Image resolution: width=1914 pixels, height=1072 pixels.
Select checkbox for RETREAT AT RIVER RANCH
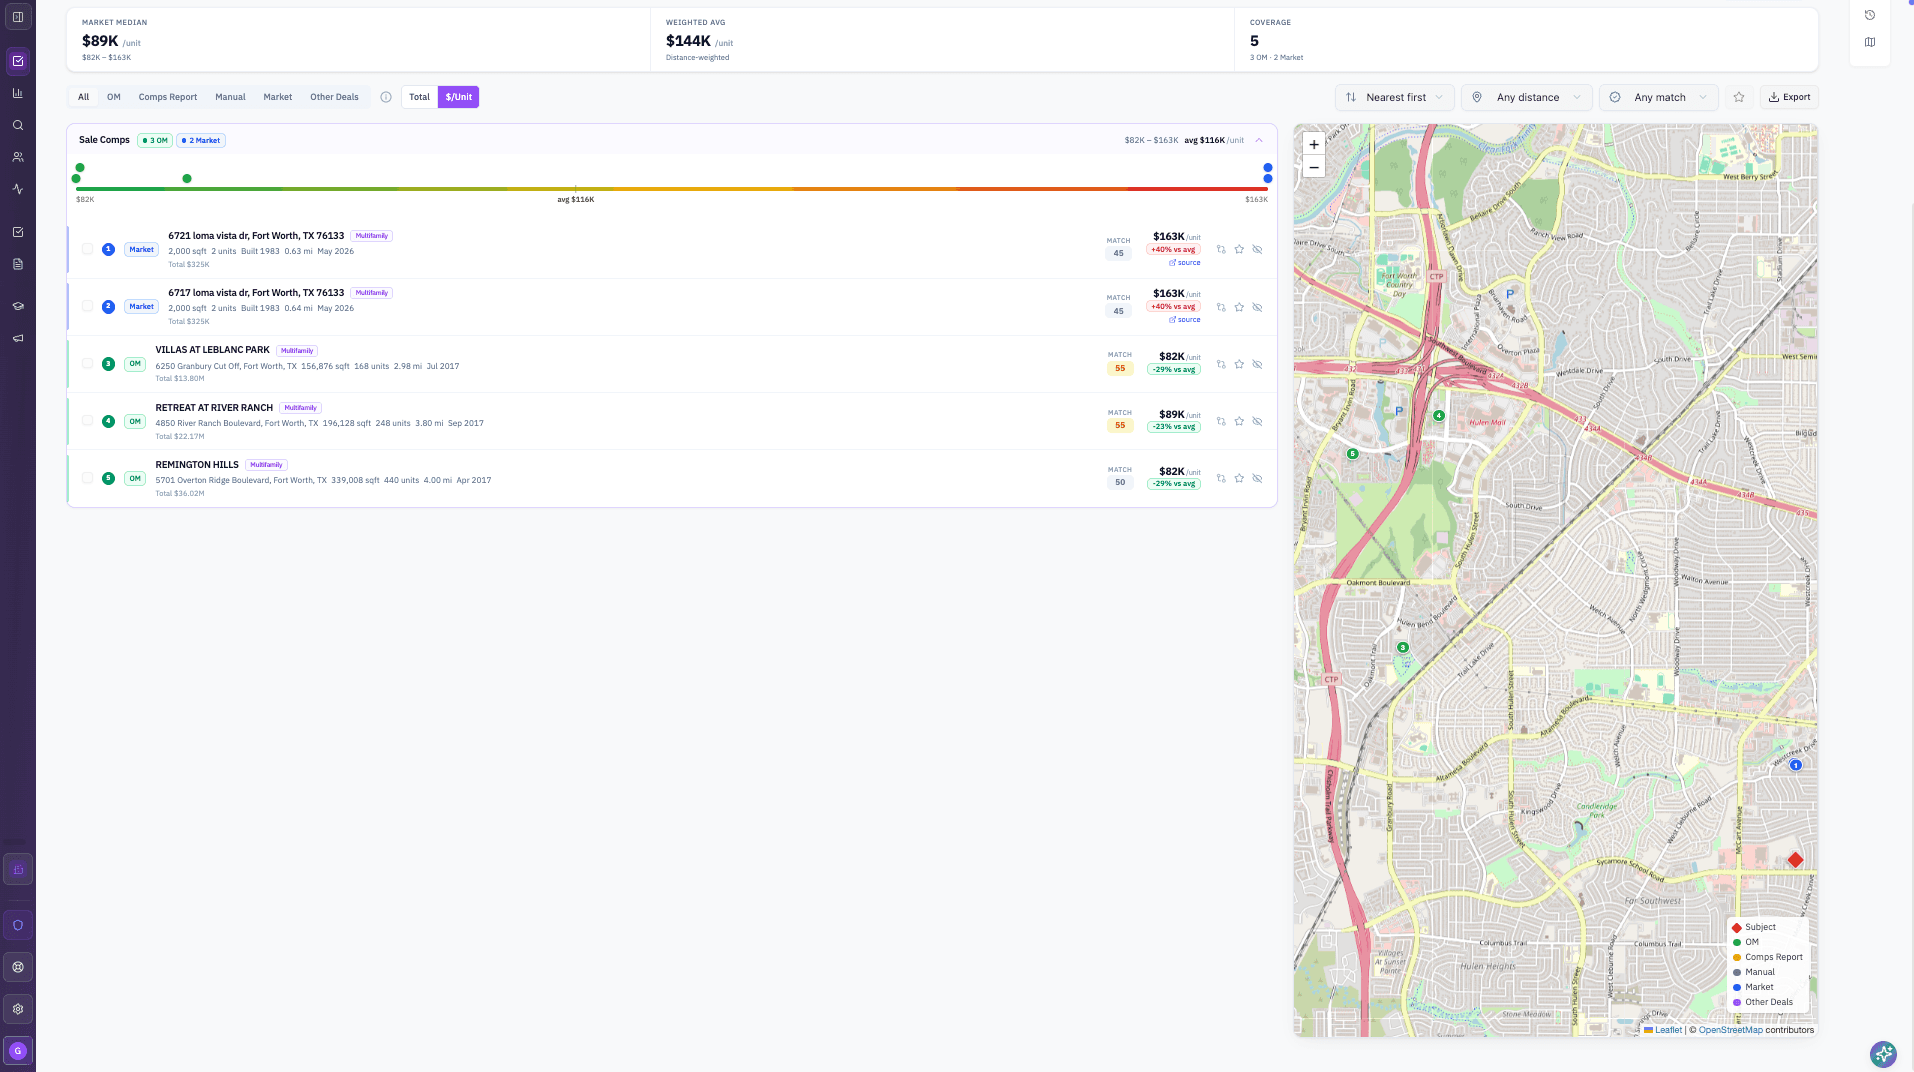point(88,421)
